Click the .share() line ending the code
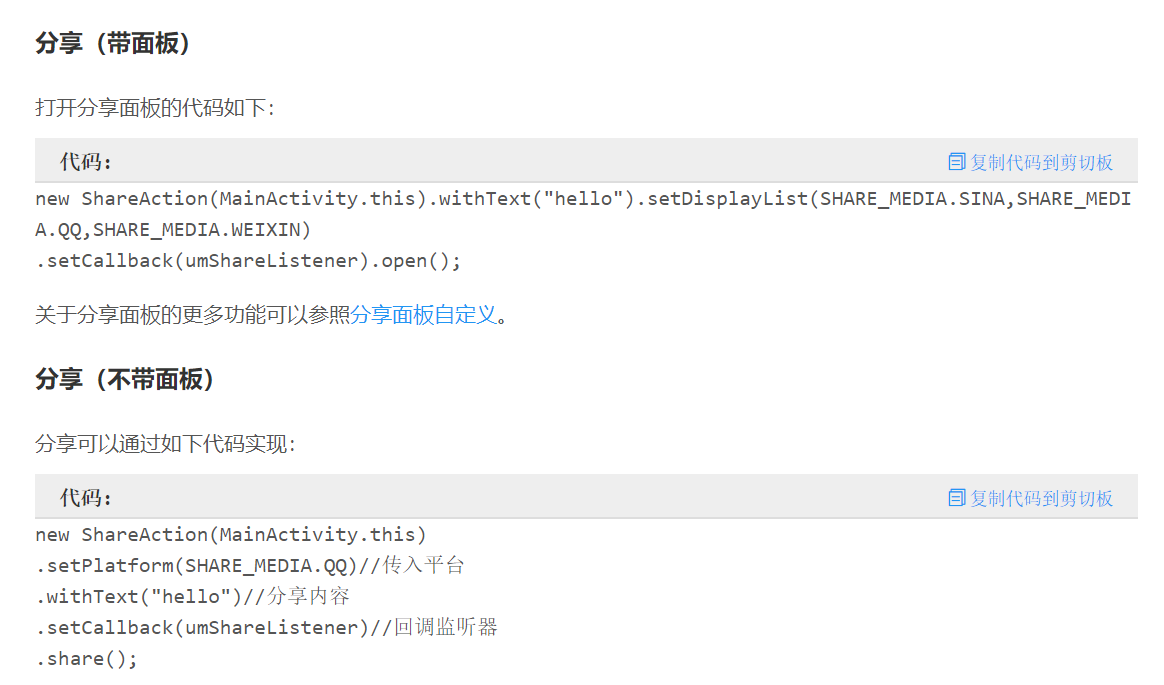This screenshot has width=1164, height=685. (x=87, y=658)
